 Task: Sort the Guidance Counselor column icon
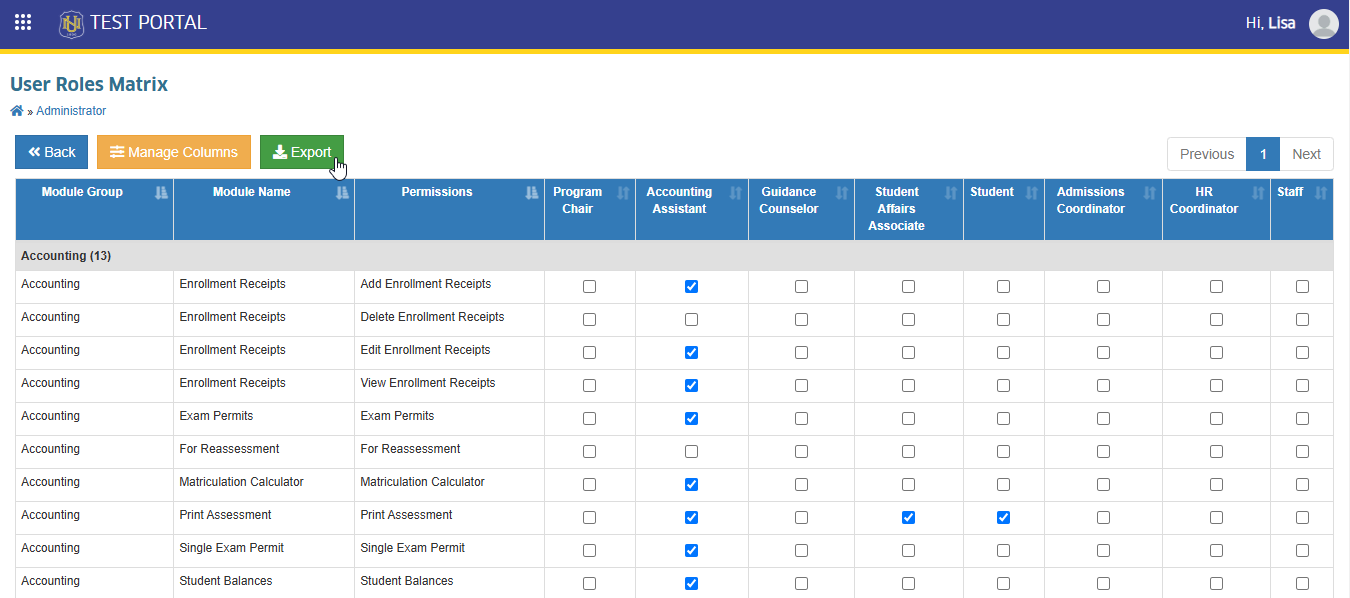[842, 193]
